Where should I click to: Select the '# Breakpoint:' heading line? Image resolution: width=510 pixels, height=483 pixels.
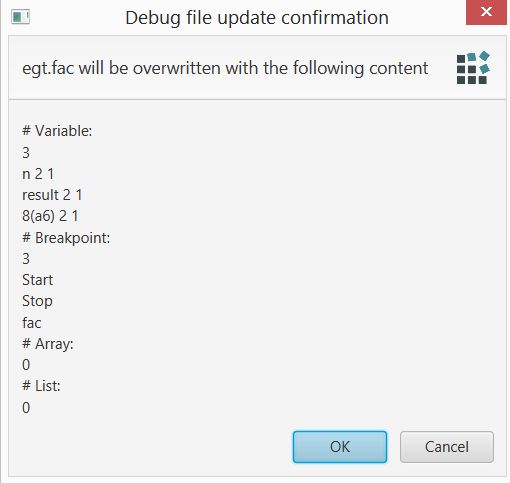(x=66, y=238)
